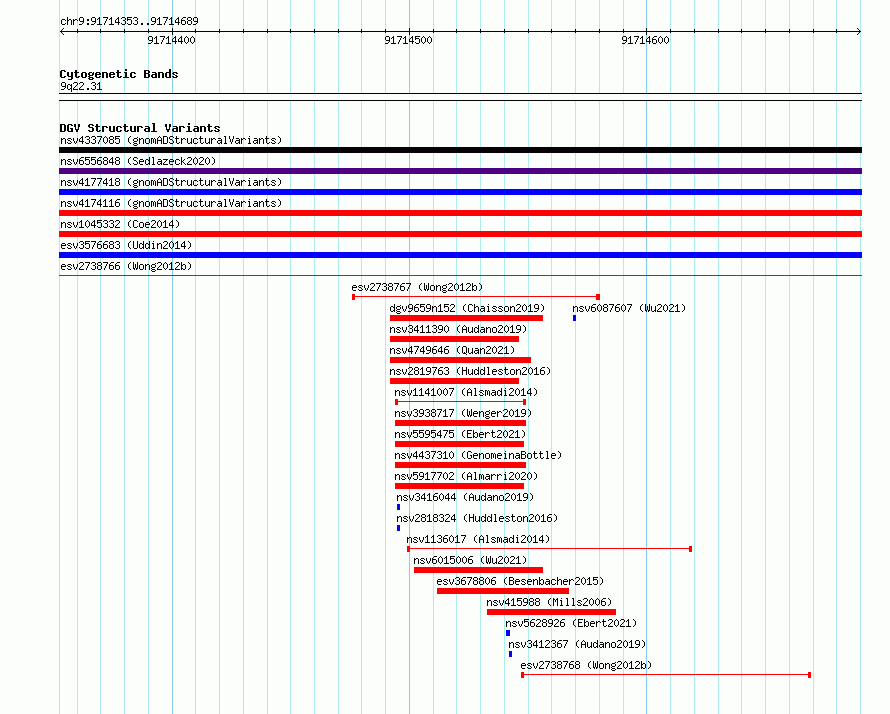This screenshot has height=714, width=890.
Task: Click the red nsv4174116 variant bar
Action: [x=460, y=213]
